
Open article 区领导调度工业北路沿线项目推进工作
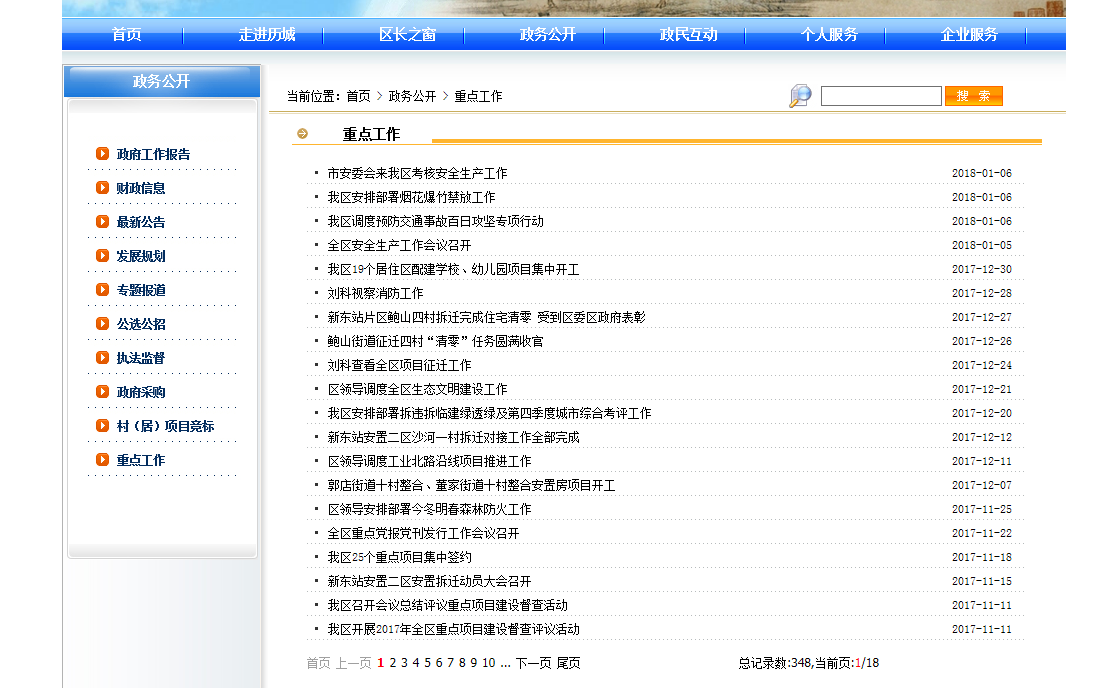point(429,461)
